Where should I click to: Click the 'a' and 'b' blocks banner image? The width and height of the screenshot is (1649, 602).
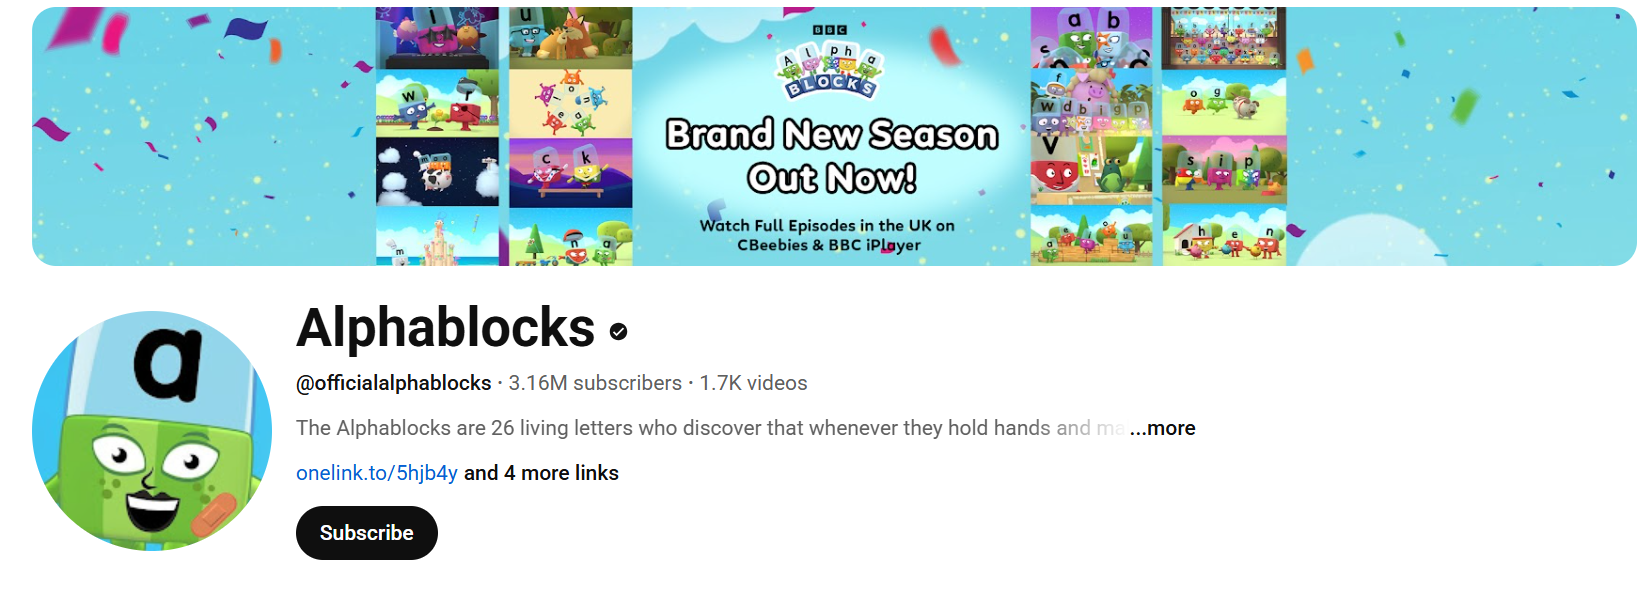click(x=1091, y=37)
